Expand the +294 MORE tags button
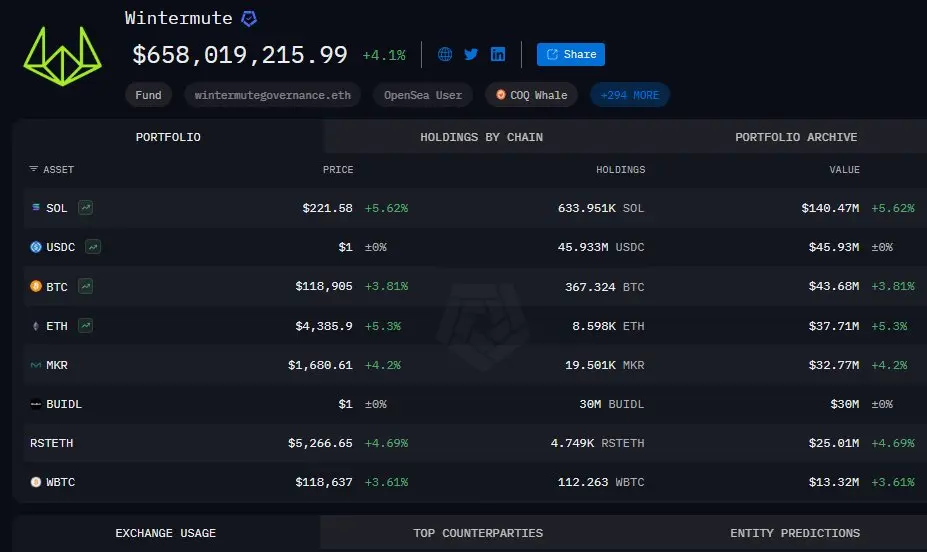The width and height of the screenshot is (927, 552). point(630,95)
